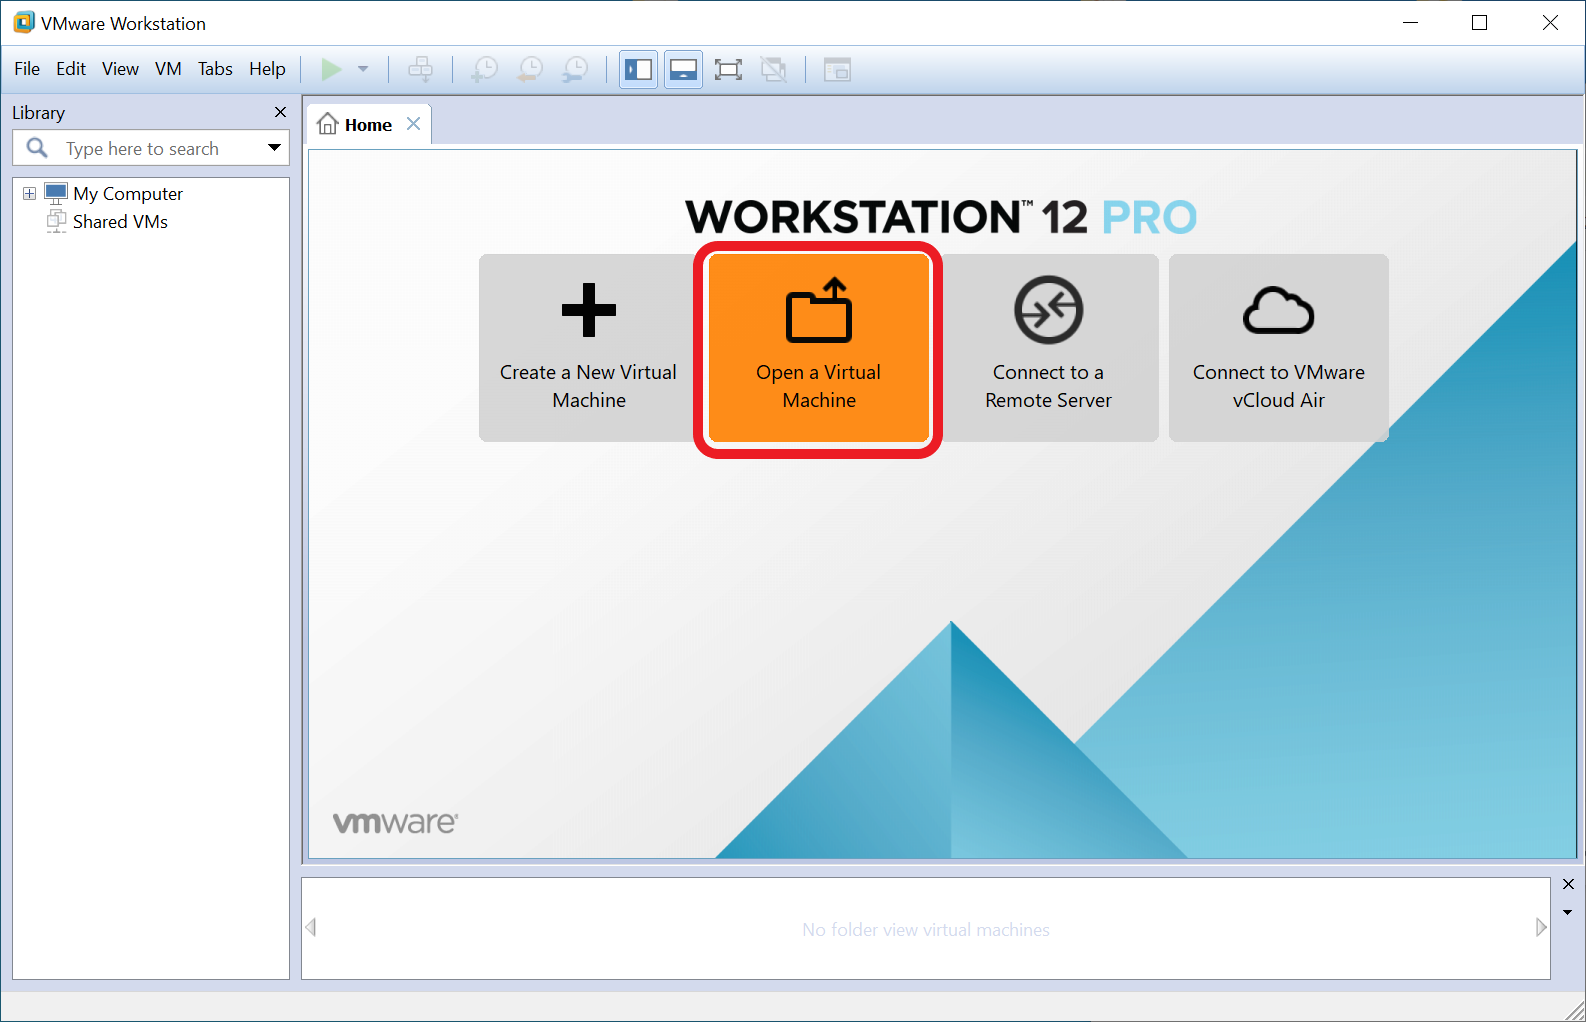This screenshot has width=1586, height=1022.
Task: Open the View menu
Action: (120, 69)
